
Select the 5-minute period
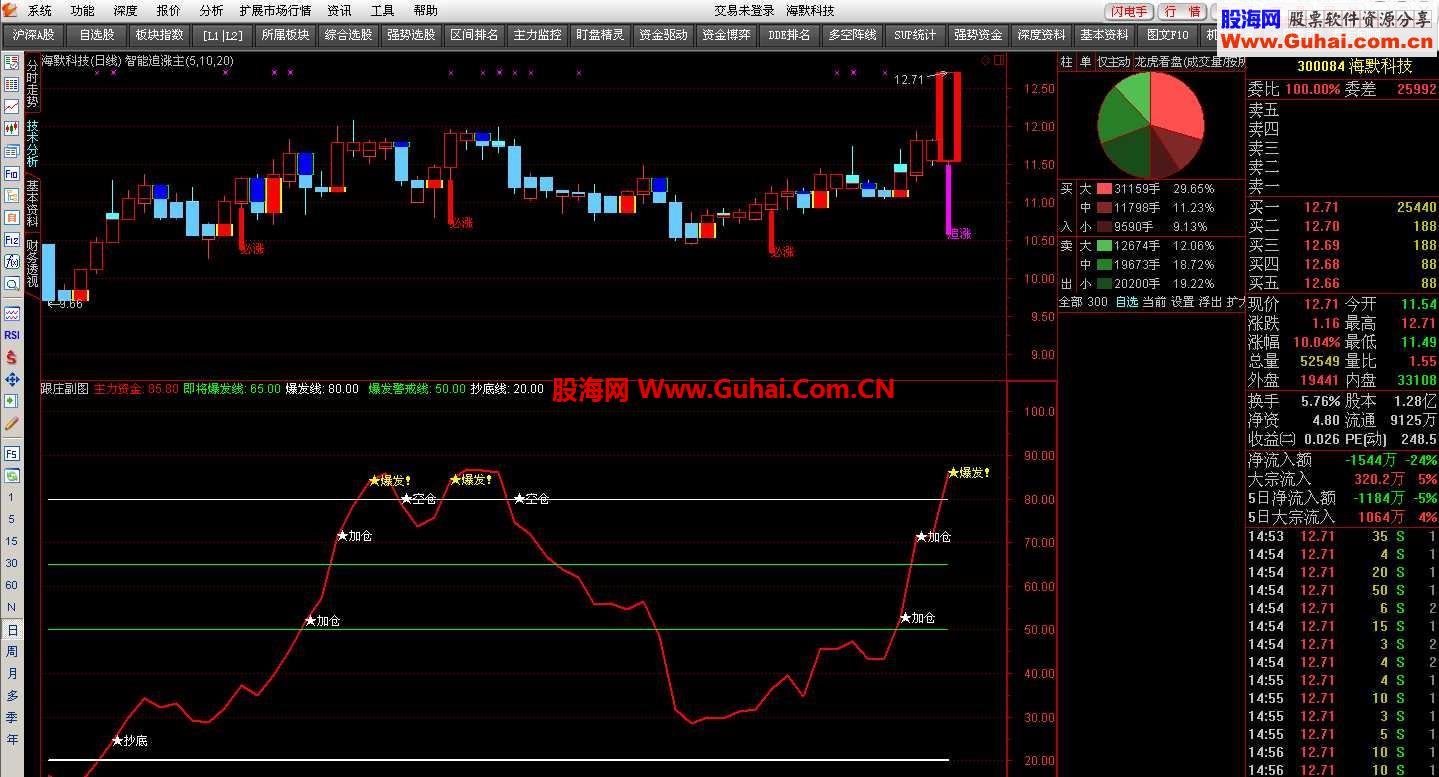click(12, 519)
